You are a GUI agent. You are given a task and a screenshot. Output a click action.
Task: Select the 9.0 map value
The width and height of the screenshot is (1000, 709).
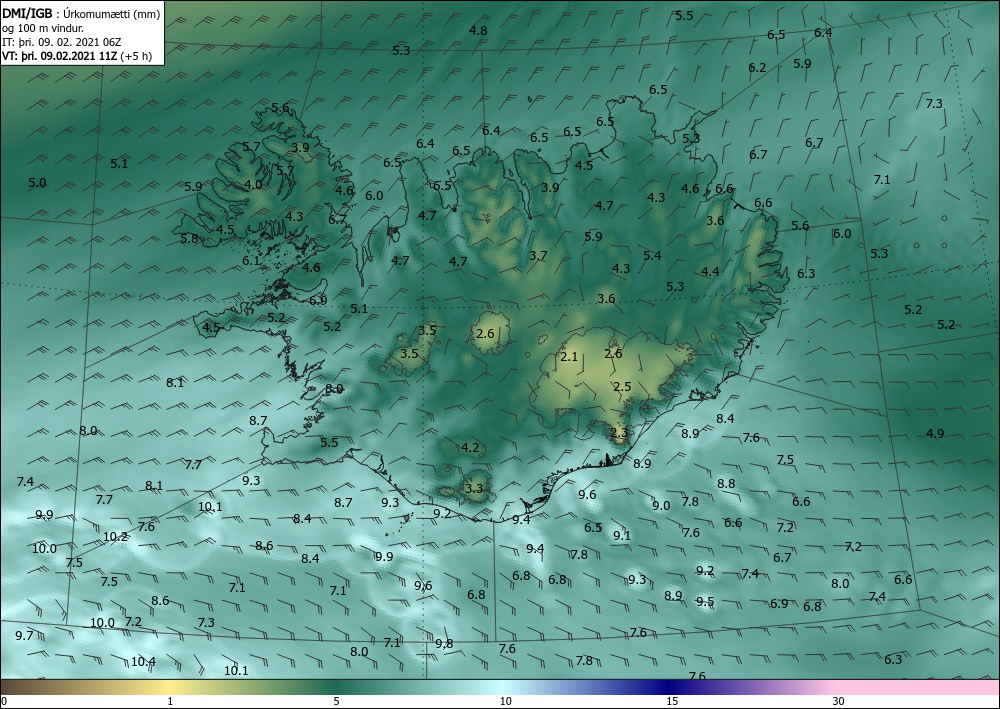click(661, 506)
